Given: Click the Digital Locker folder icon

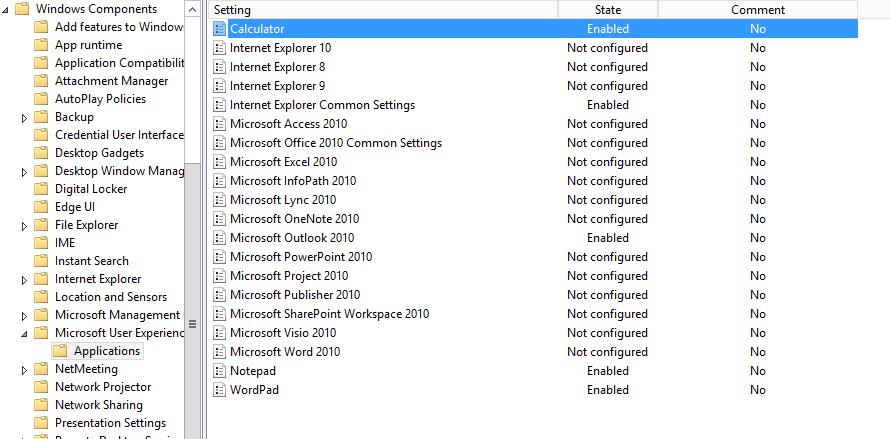Looking at the screenshot, I should 41,189.
